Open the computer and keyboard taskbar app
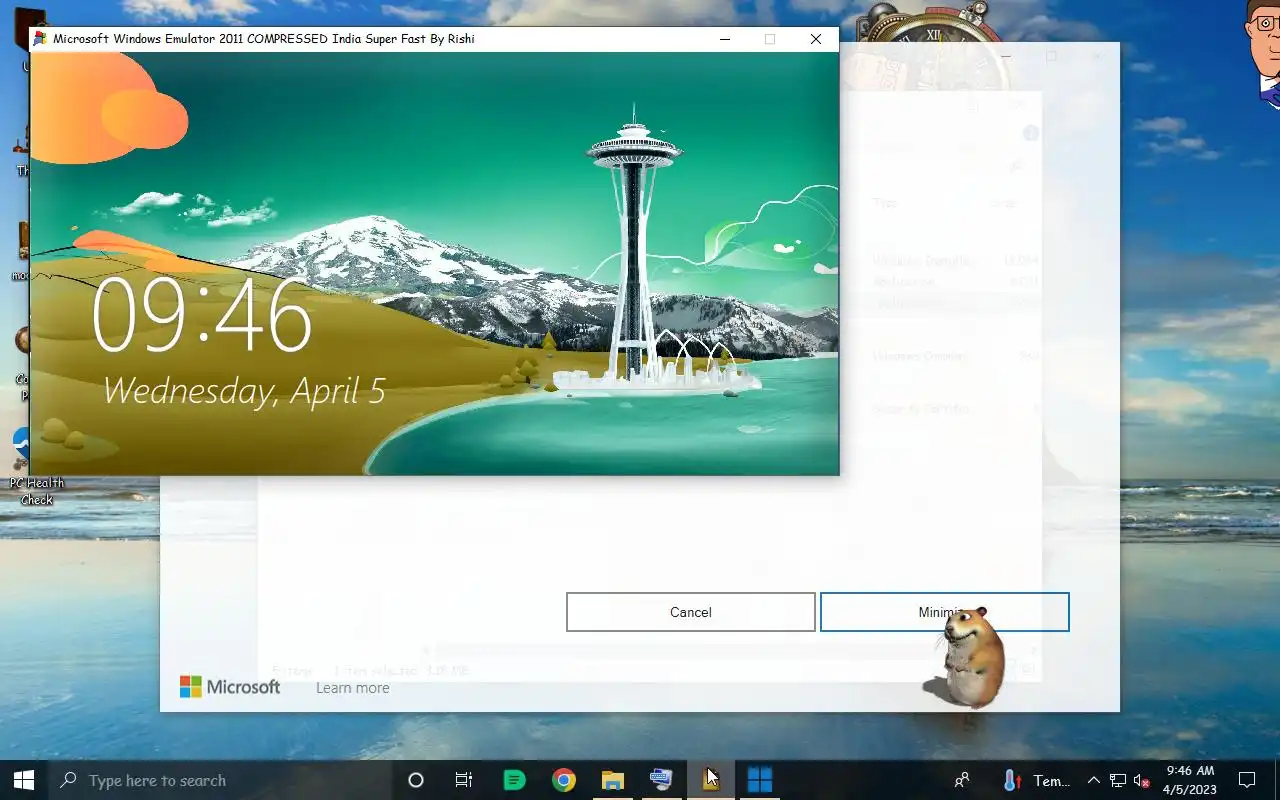This screenshot has width=1280, height=800. pos(661,780)
